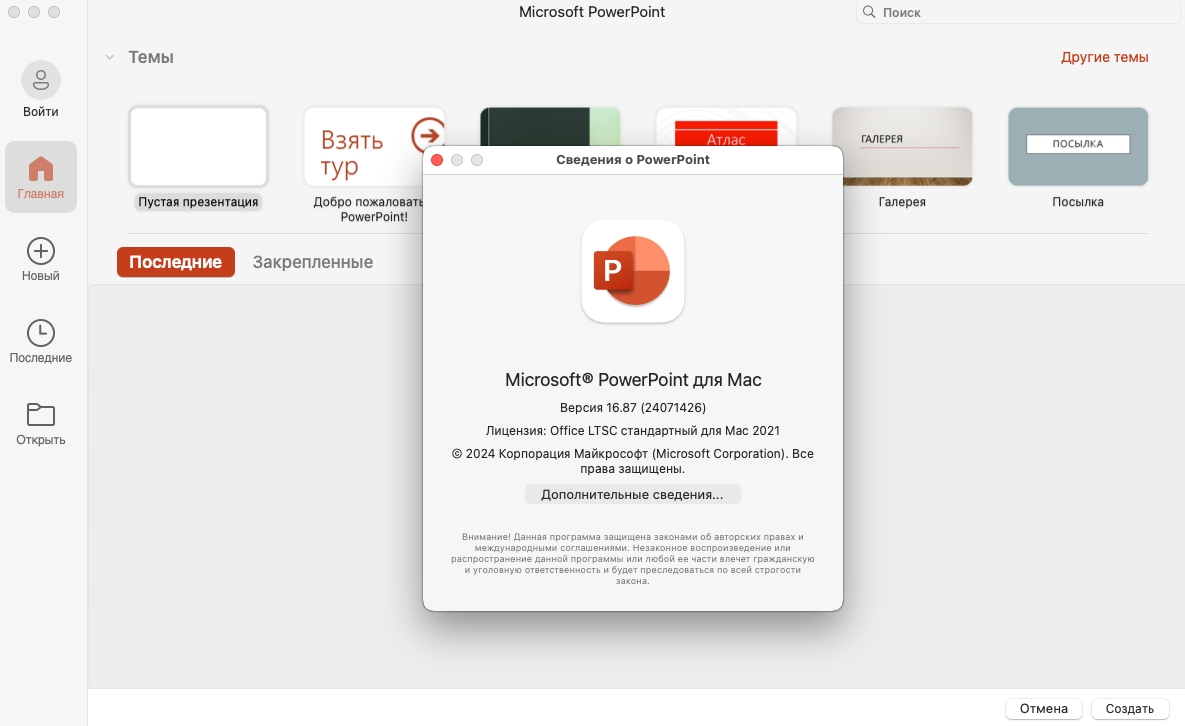Click the magnifier icon in the search field
This screenshot has height=726, width=1185.
click(x=870, y=13)
